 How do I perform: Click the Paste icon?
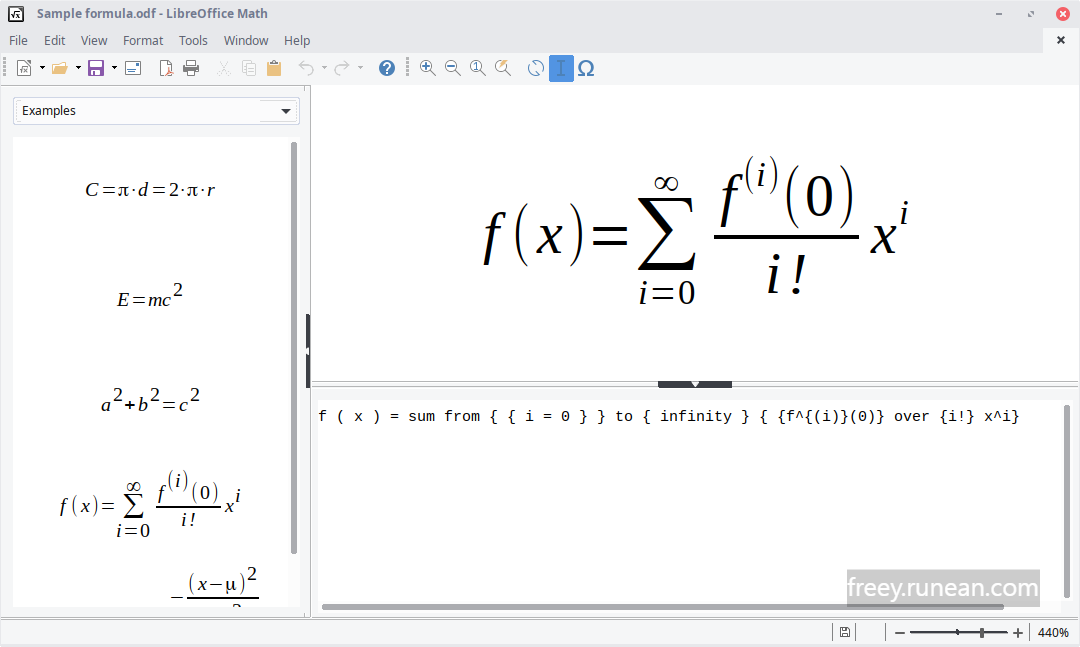(x=273, y=68)
